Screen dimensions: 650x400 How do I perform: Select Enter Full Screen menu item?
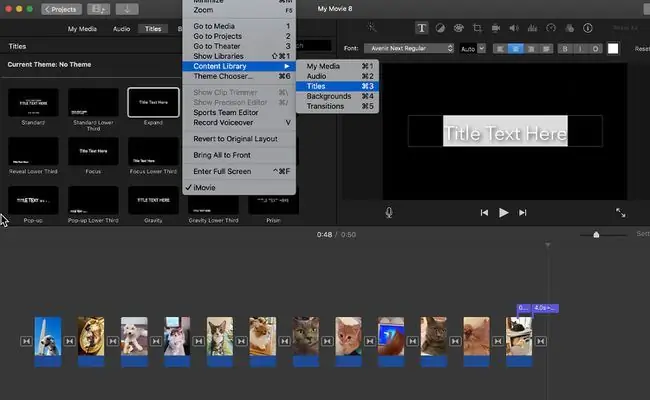239,171
